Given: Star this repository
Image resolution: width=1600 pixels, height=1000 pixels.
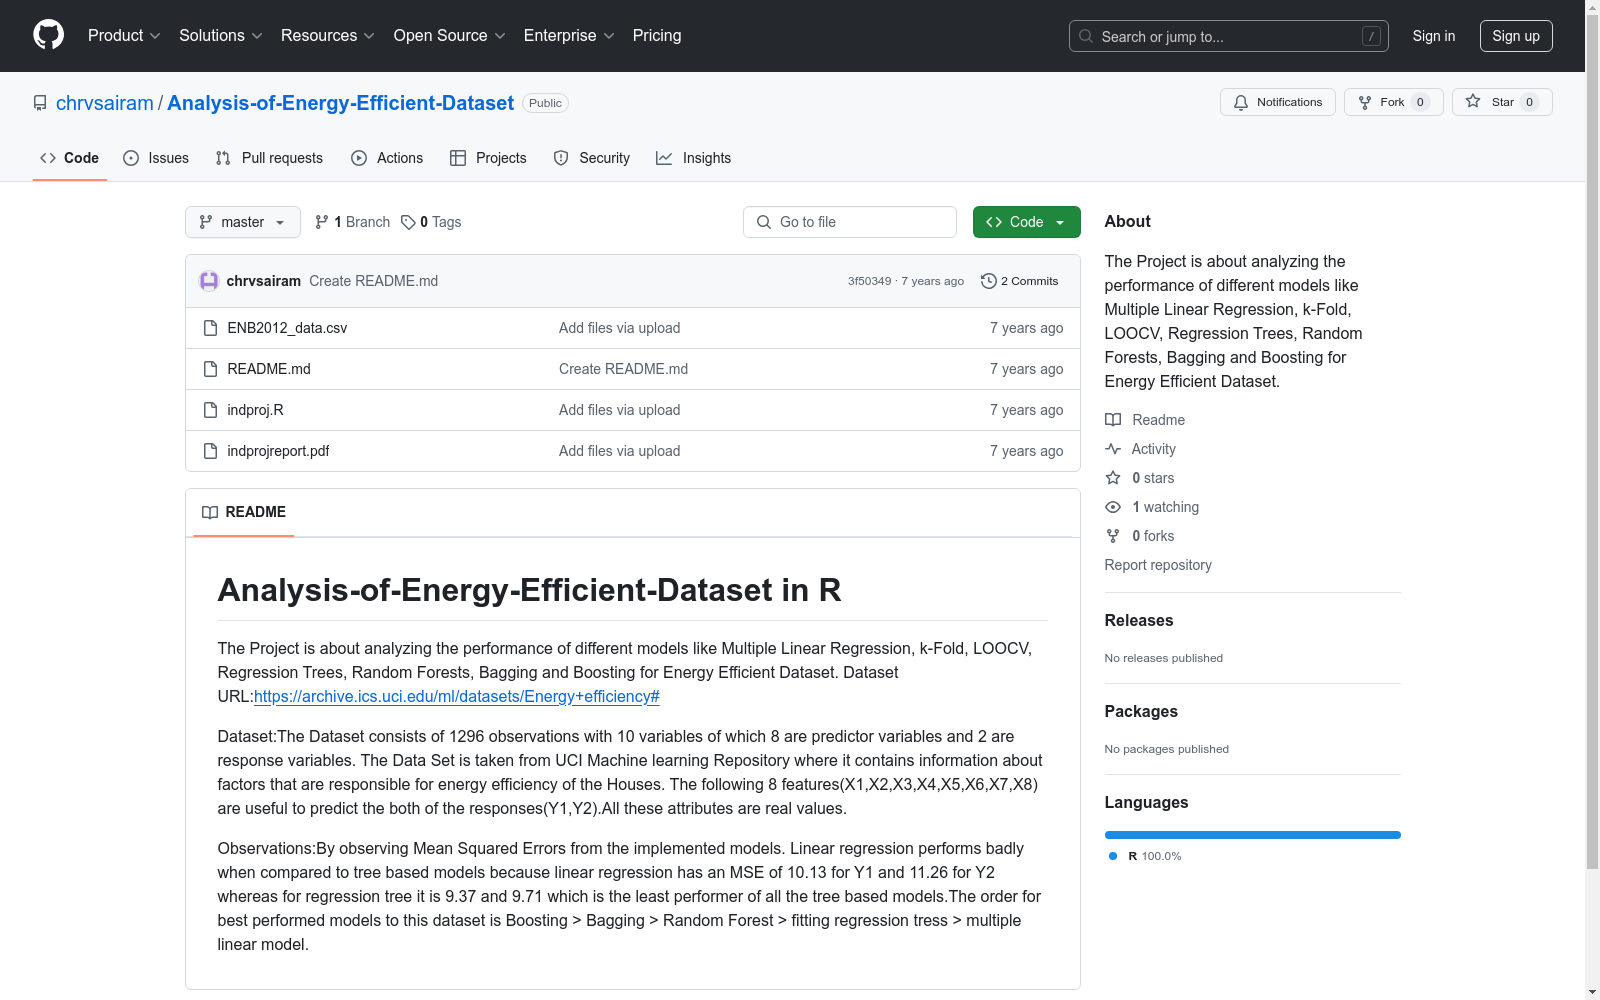Looking at the screenshot, I should 1502,102.
